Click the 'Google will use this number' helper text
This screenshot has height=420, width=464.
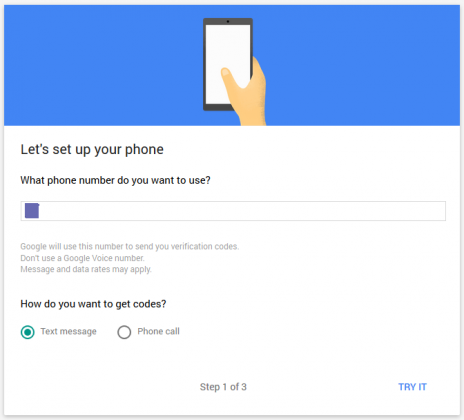pyautogui.click(x=130, y=246)
